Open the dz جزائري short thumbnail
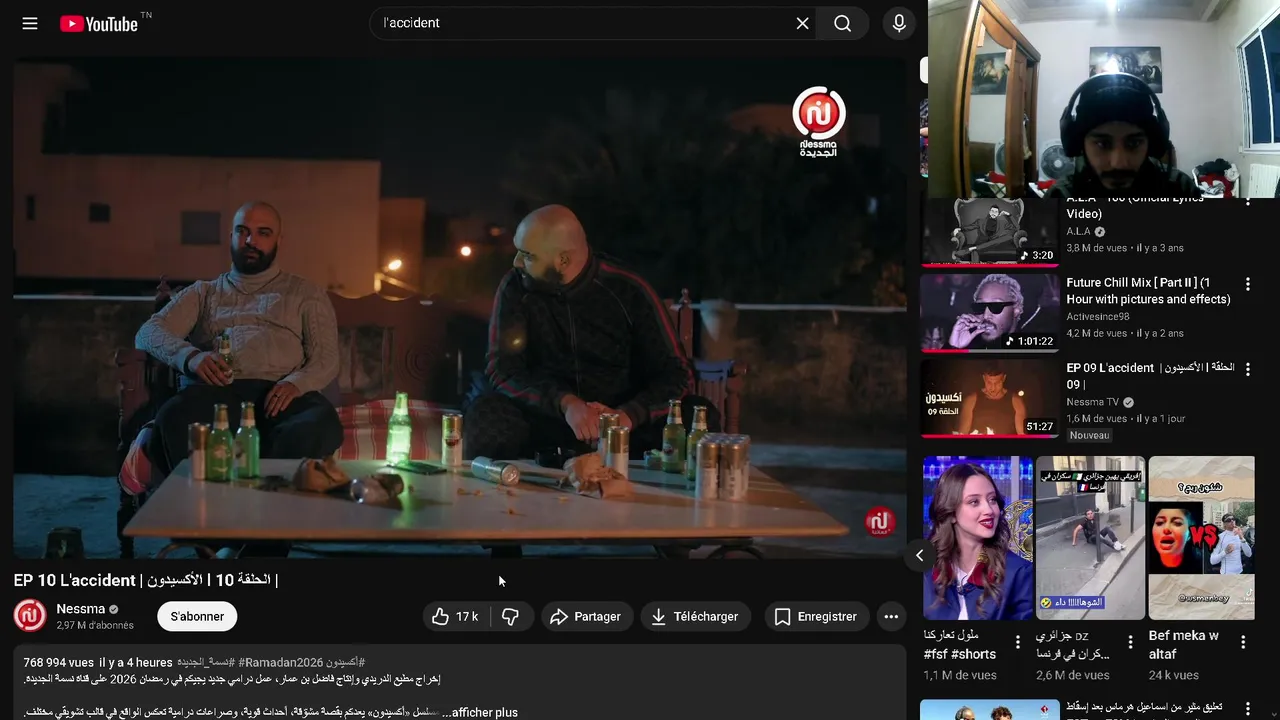This screenshot has width=1280, height=720. pyautogui.click(x=1090, y=538)
